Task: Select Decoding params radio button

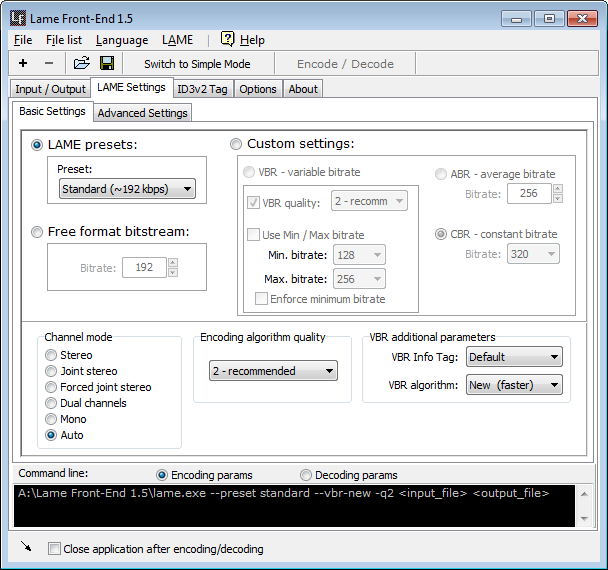Action: (306, 475)
